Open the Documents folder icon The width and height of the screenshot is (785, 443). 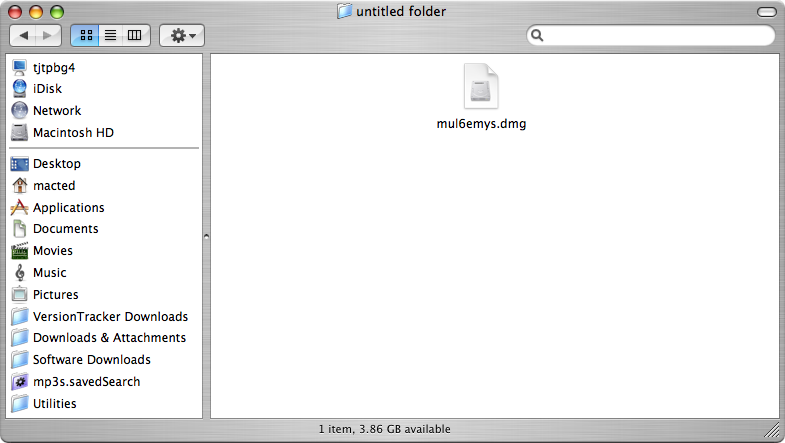tap(19, 229)
